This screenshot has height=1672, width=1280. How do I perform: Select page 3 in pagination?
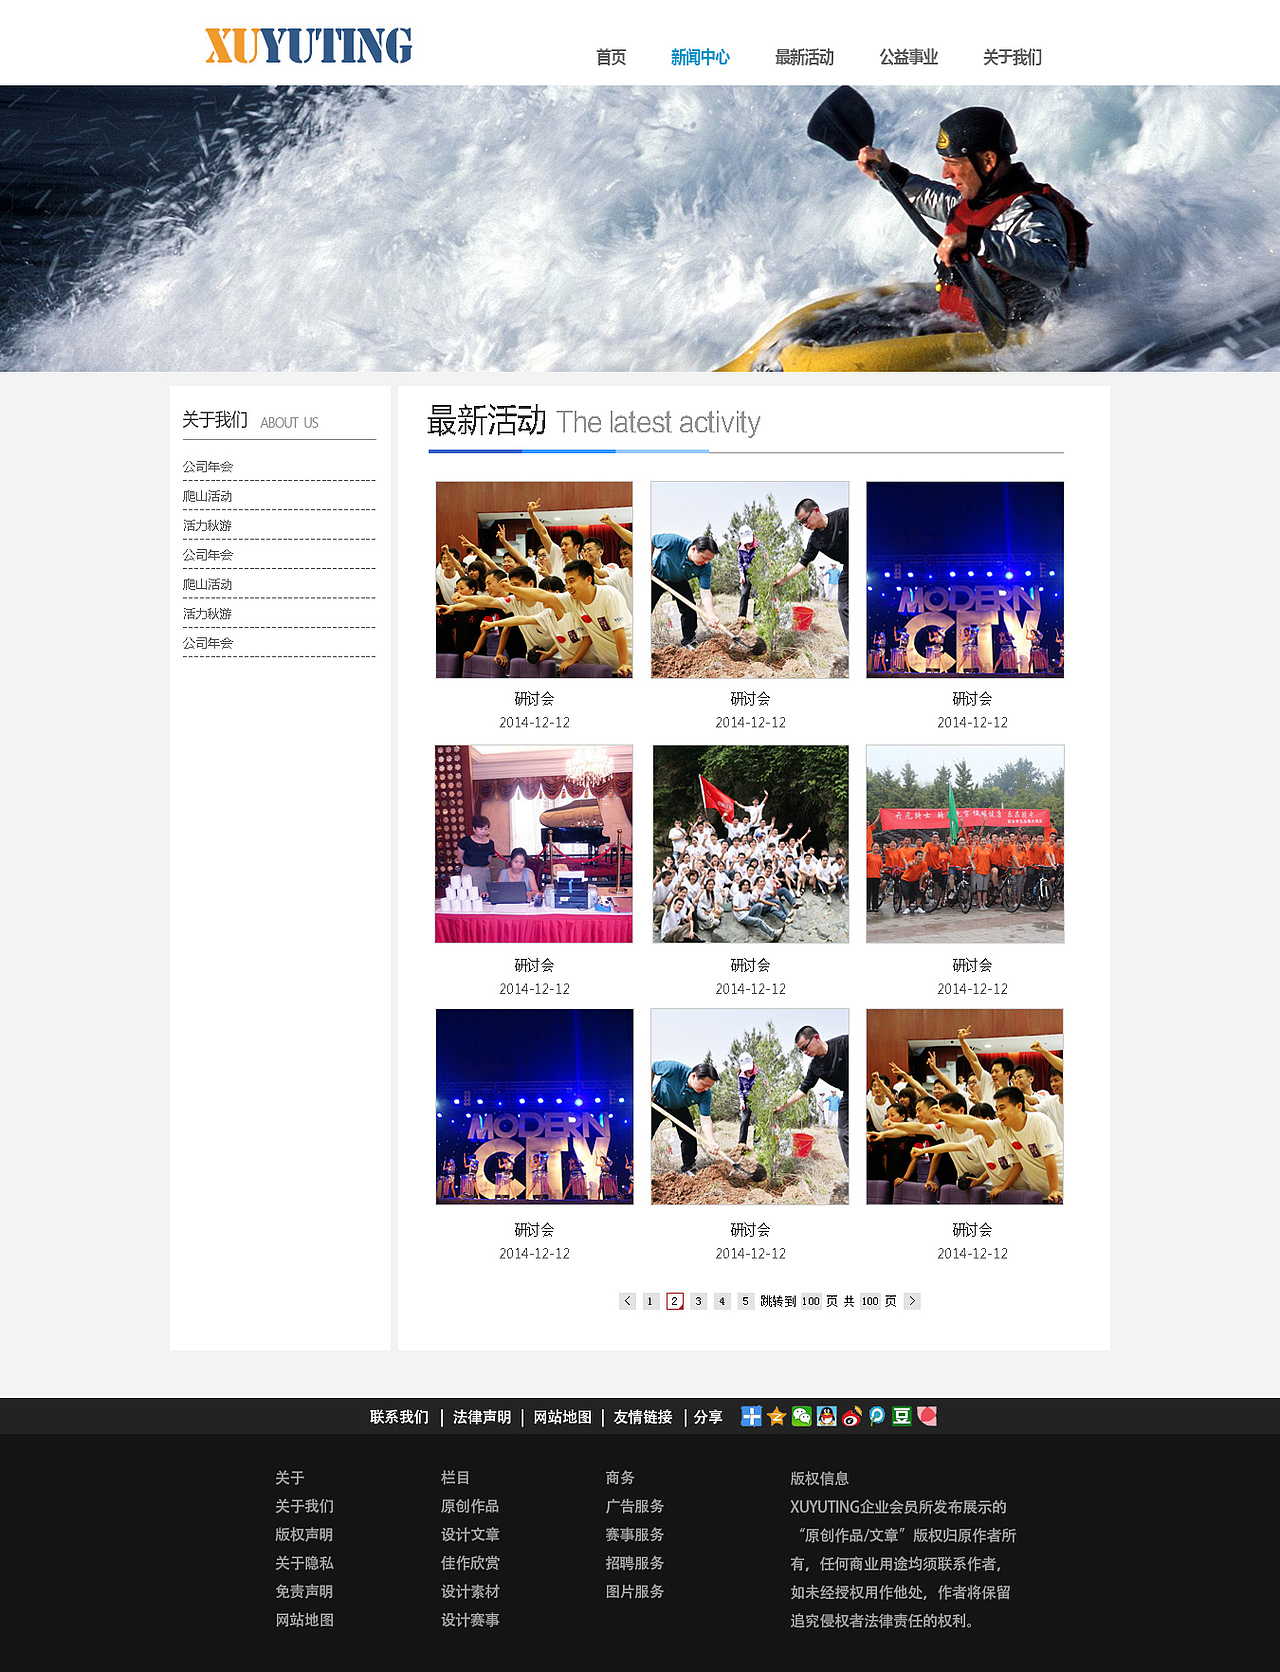click(x=698, y=1301)
